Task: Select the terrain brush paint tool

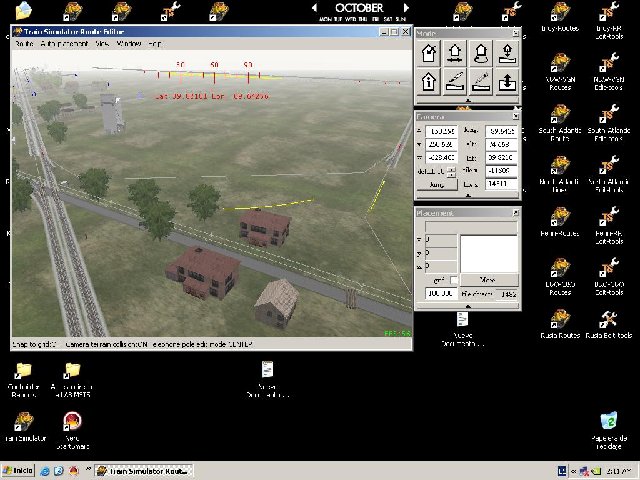Action: [x=481, y=81]
